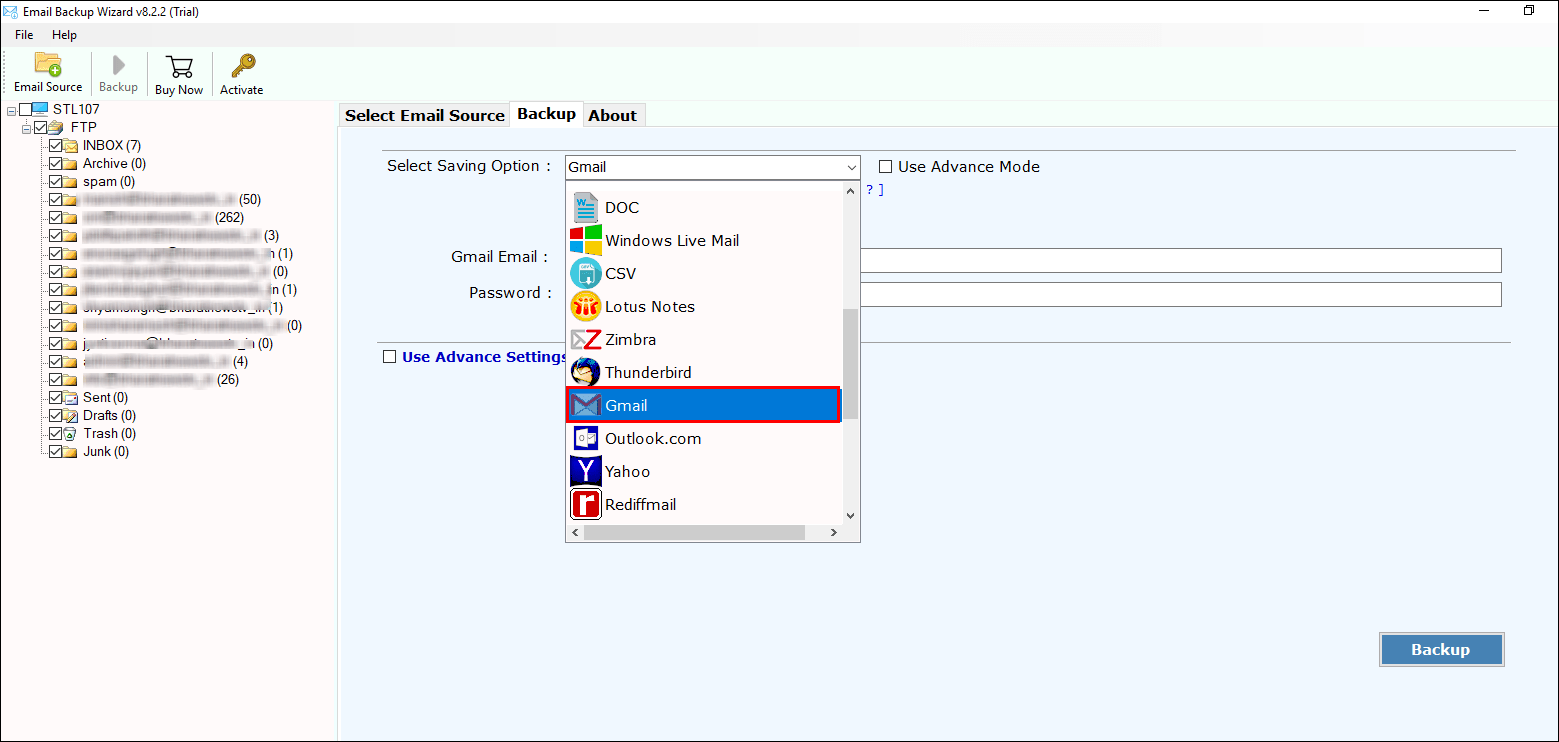
Task: Enable the Use Advance Settings checkbox
Action: point(390,357)
